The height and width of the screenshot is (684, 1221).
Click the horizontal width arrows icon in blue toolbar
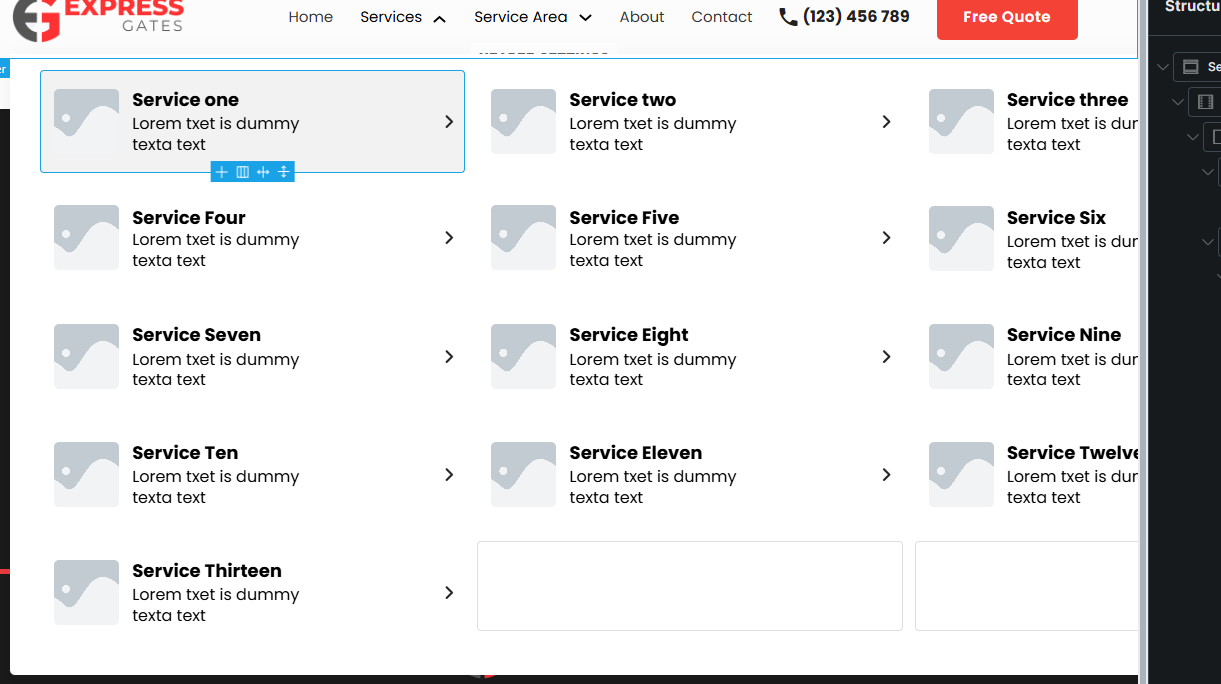[x=263, y=172]
